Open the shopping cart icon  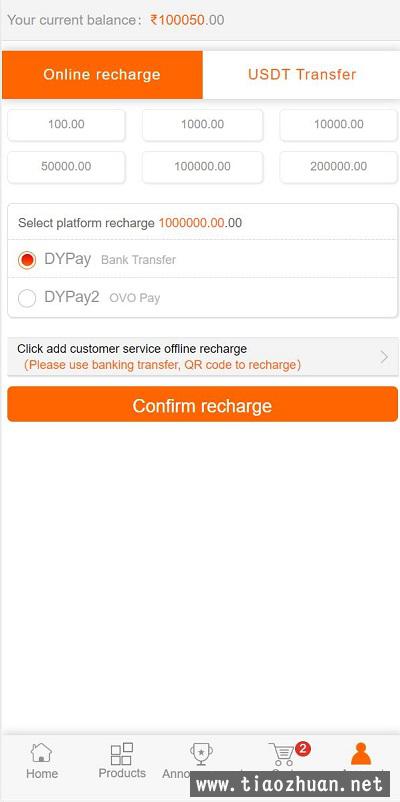282,754
